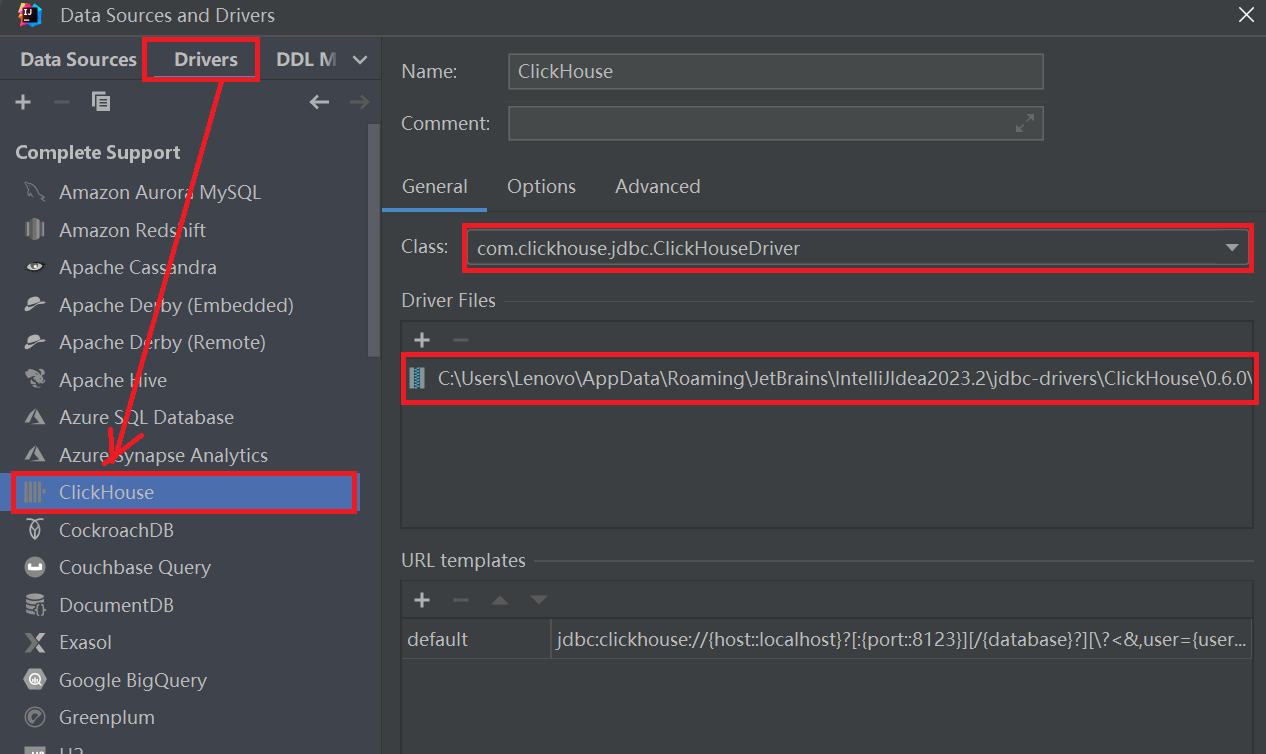Viewport: 1266px width, 754px height.
Task: Click the Apache Derby (Embedded) hat icon
Action: (x=35, y=305)
